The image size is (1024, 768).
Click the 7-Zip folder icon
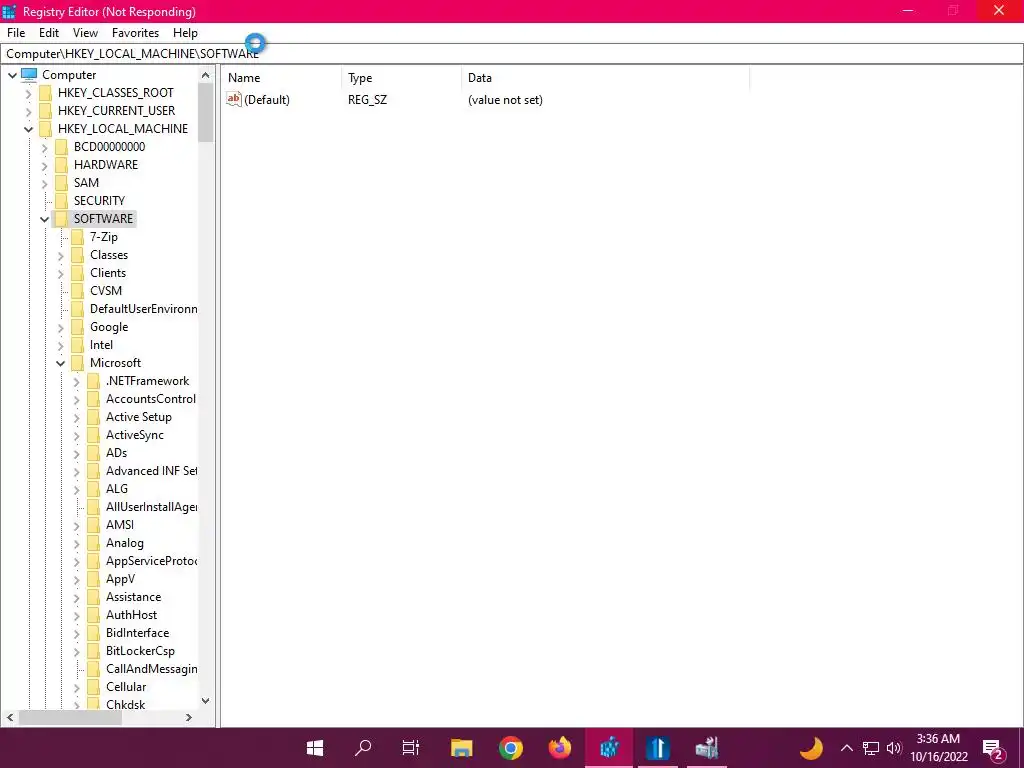tap(77, 236)
